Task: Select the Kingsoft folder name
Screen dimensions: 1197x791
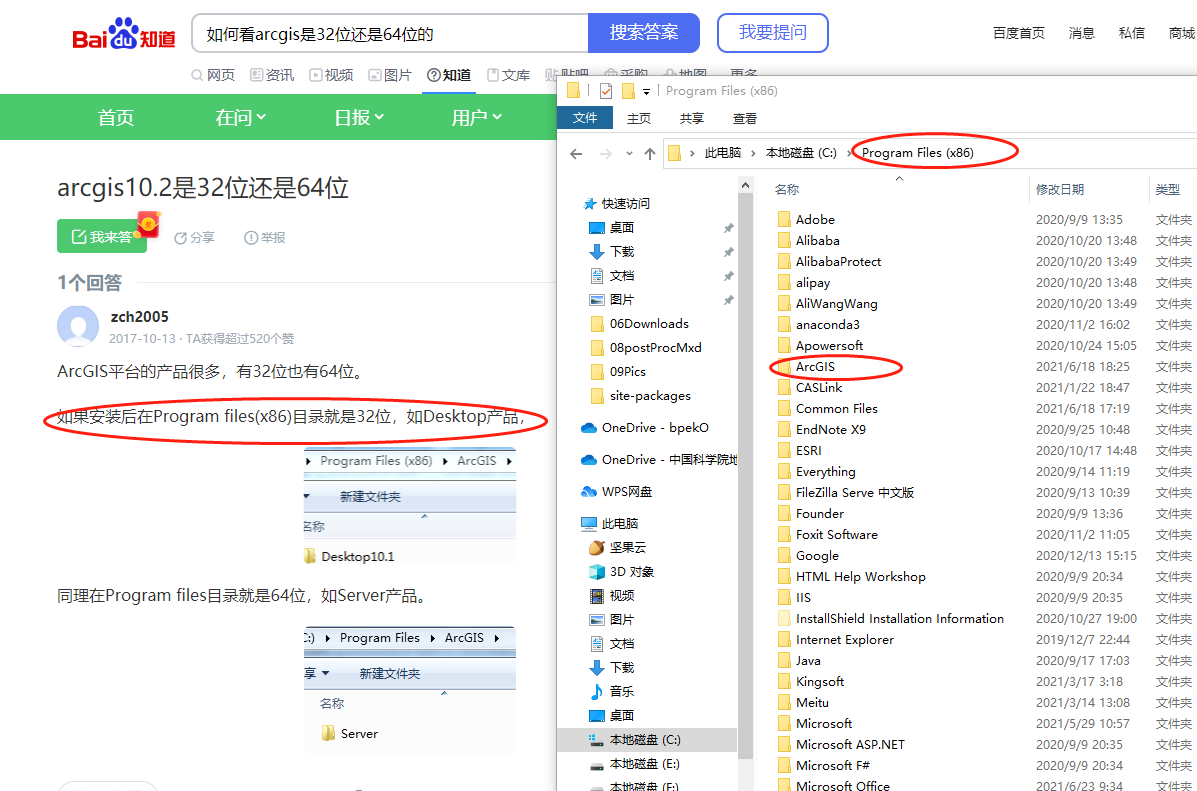Action: coord(820,681)
